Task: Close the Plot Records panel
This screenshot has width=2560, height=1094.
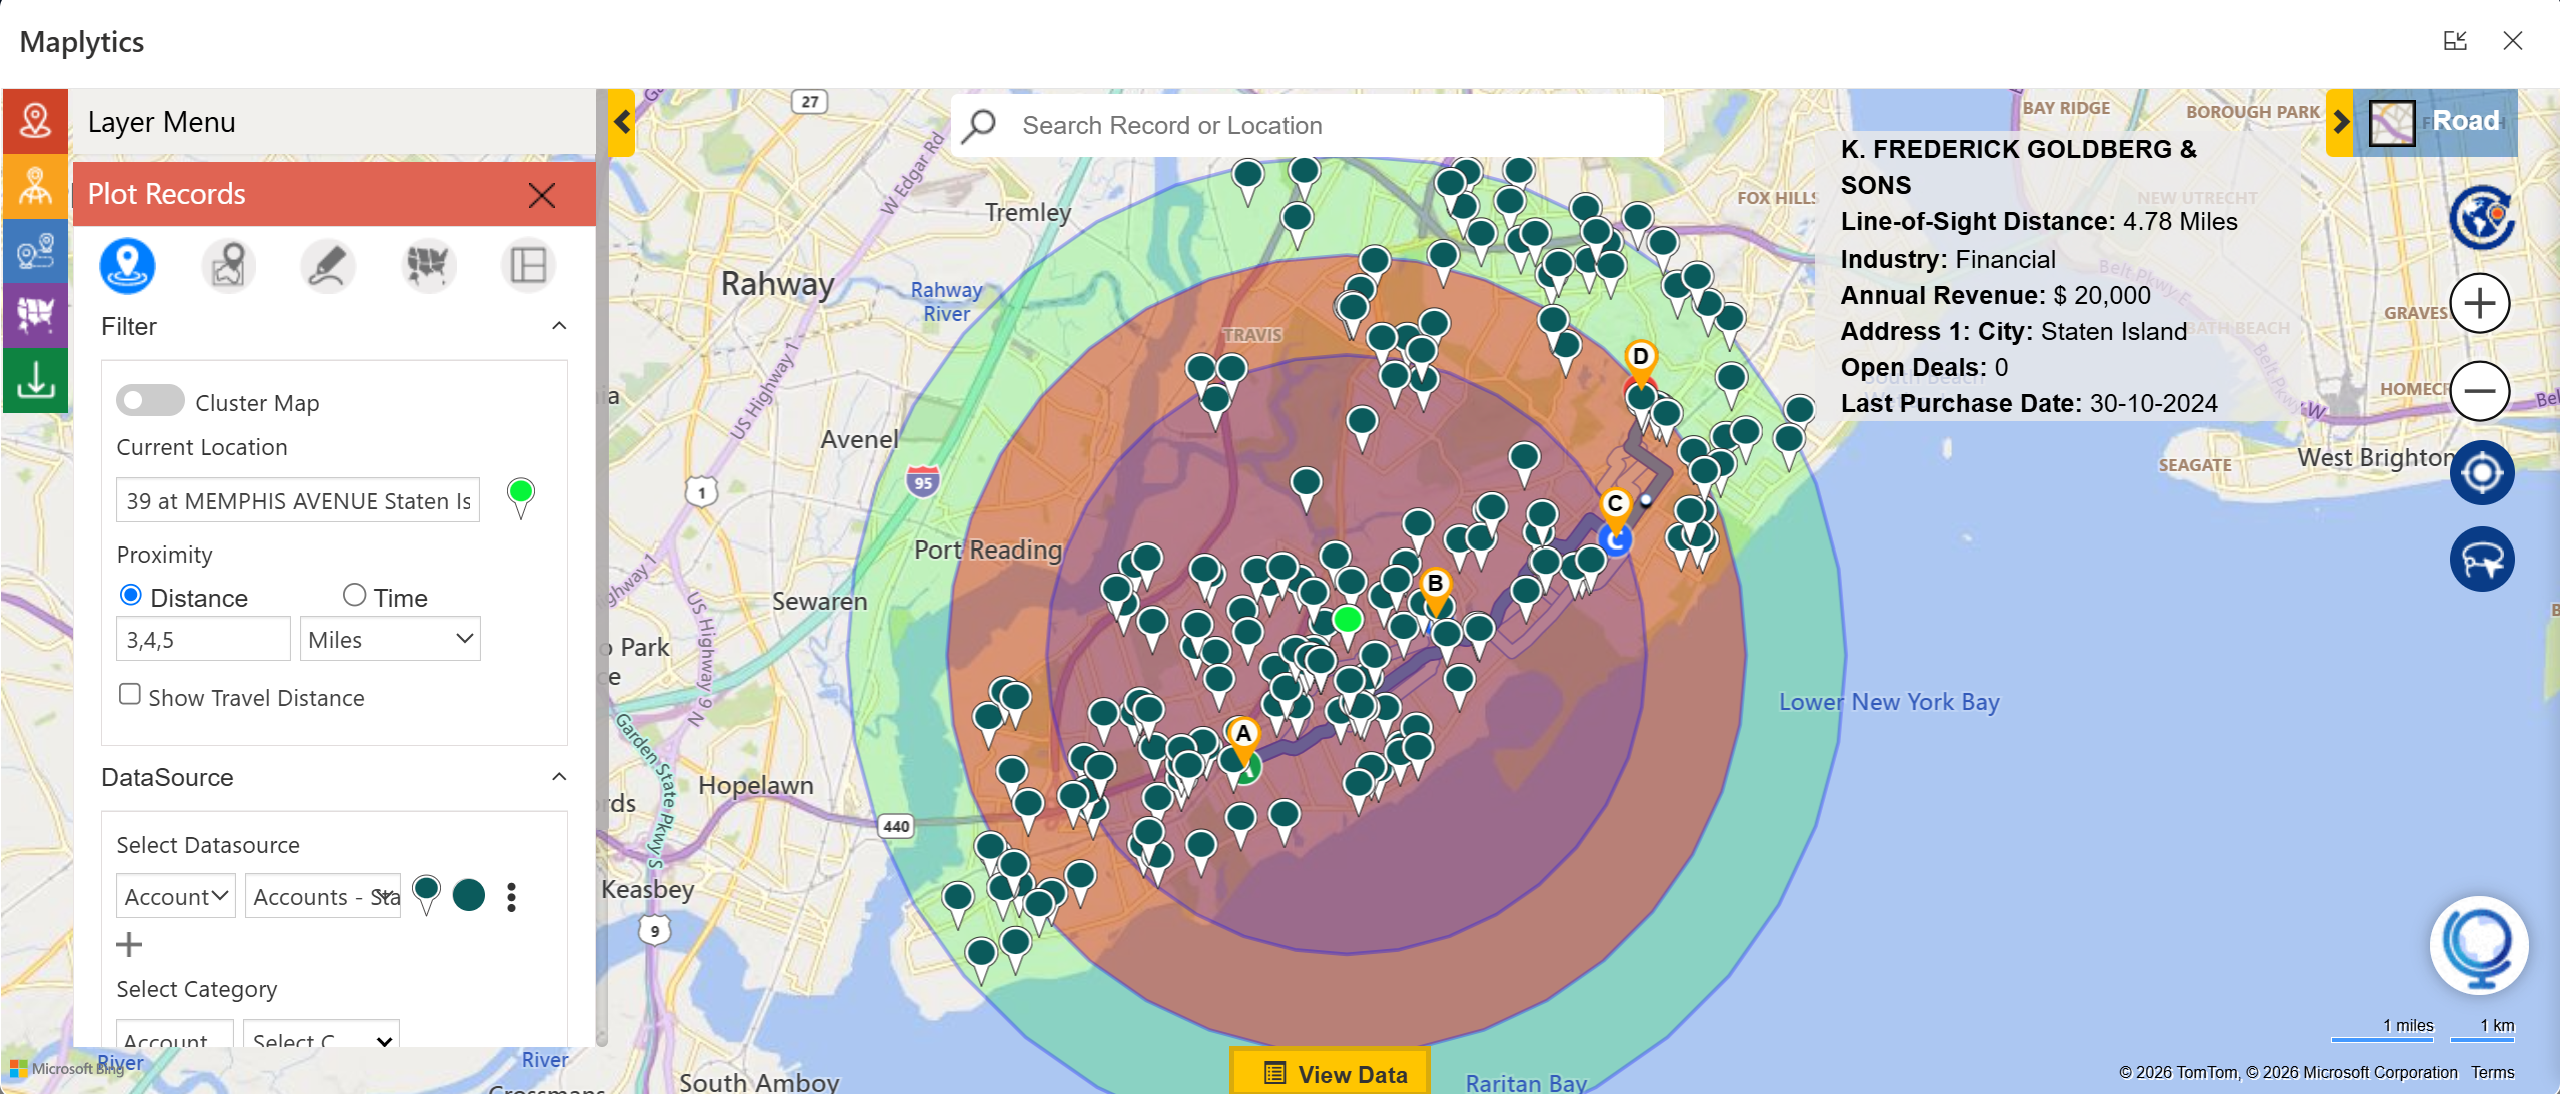Action: (542, 195)
